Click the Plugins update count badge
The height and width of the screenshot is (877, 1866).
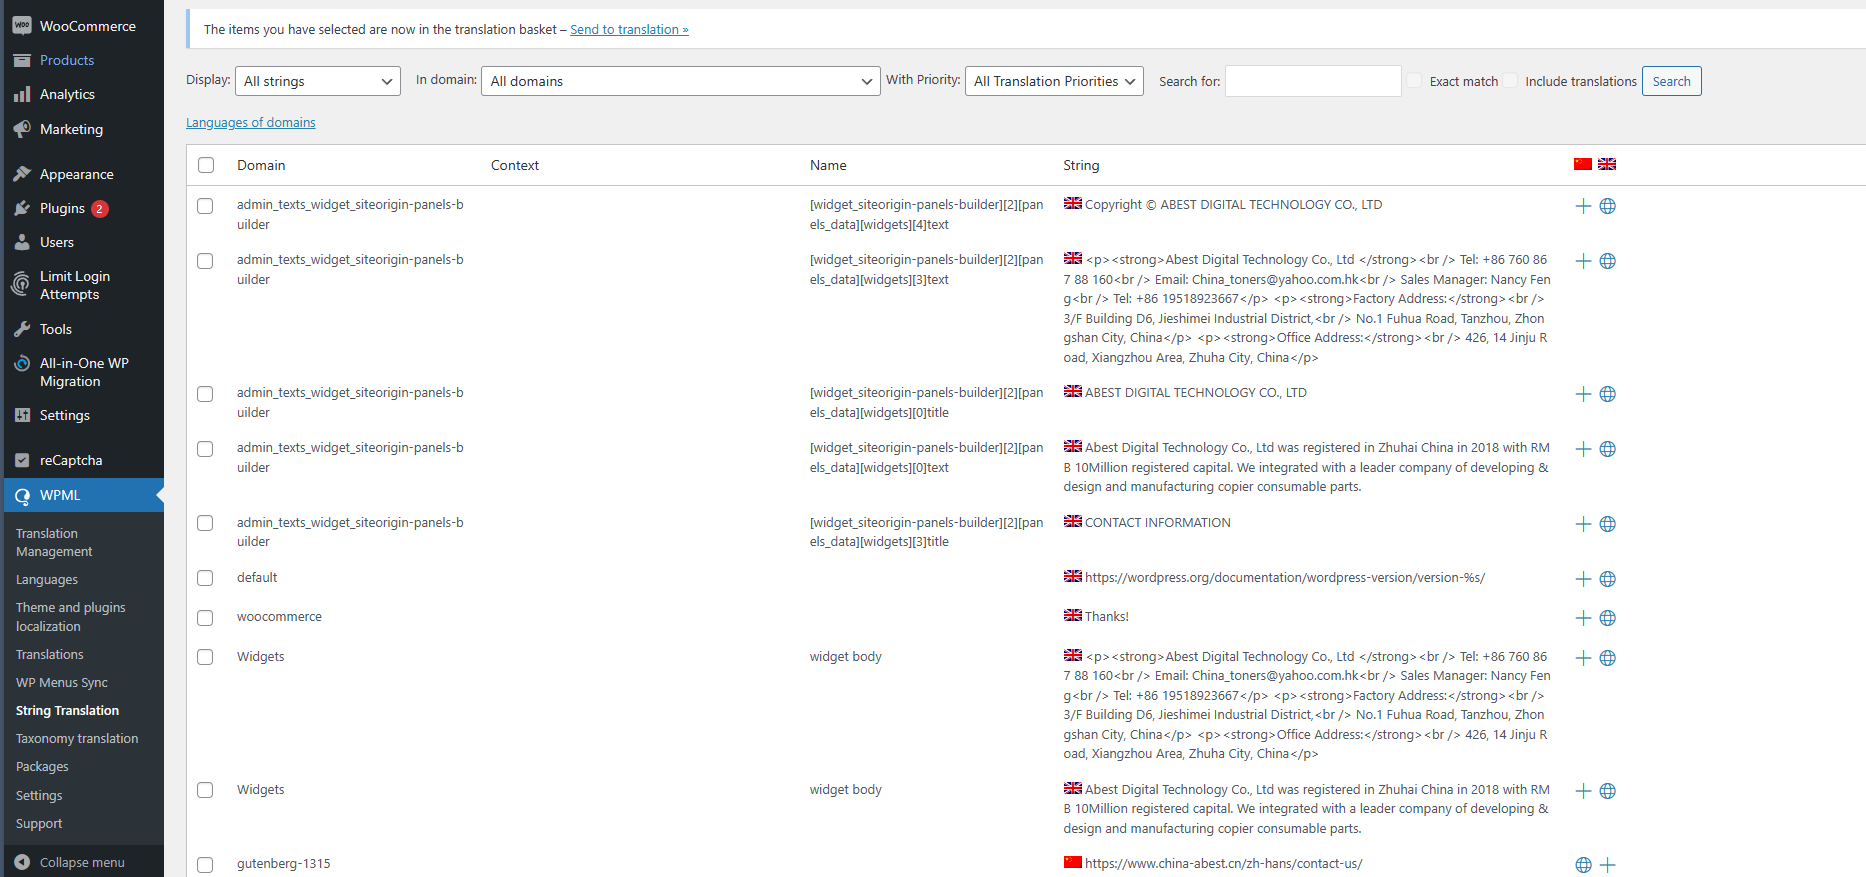(x=100, y=209)
